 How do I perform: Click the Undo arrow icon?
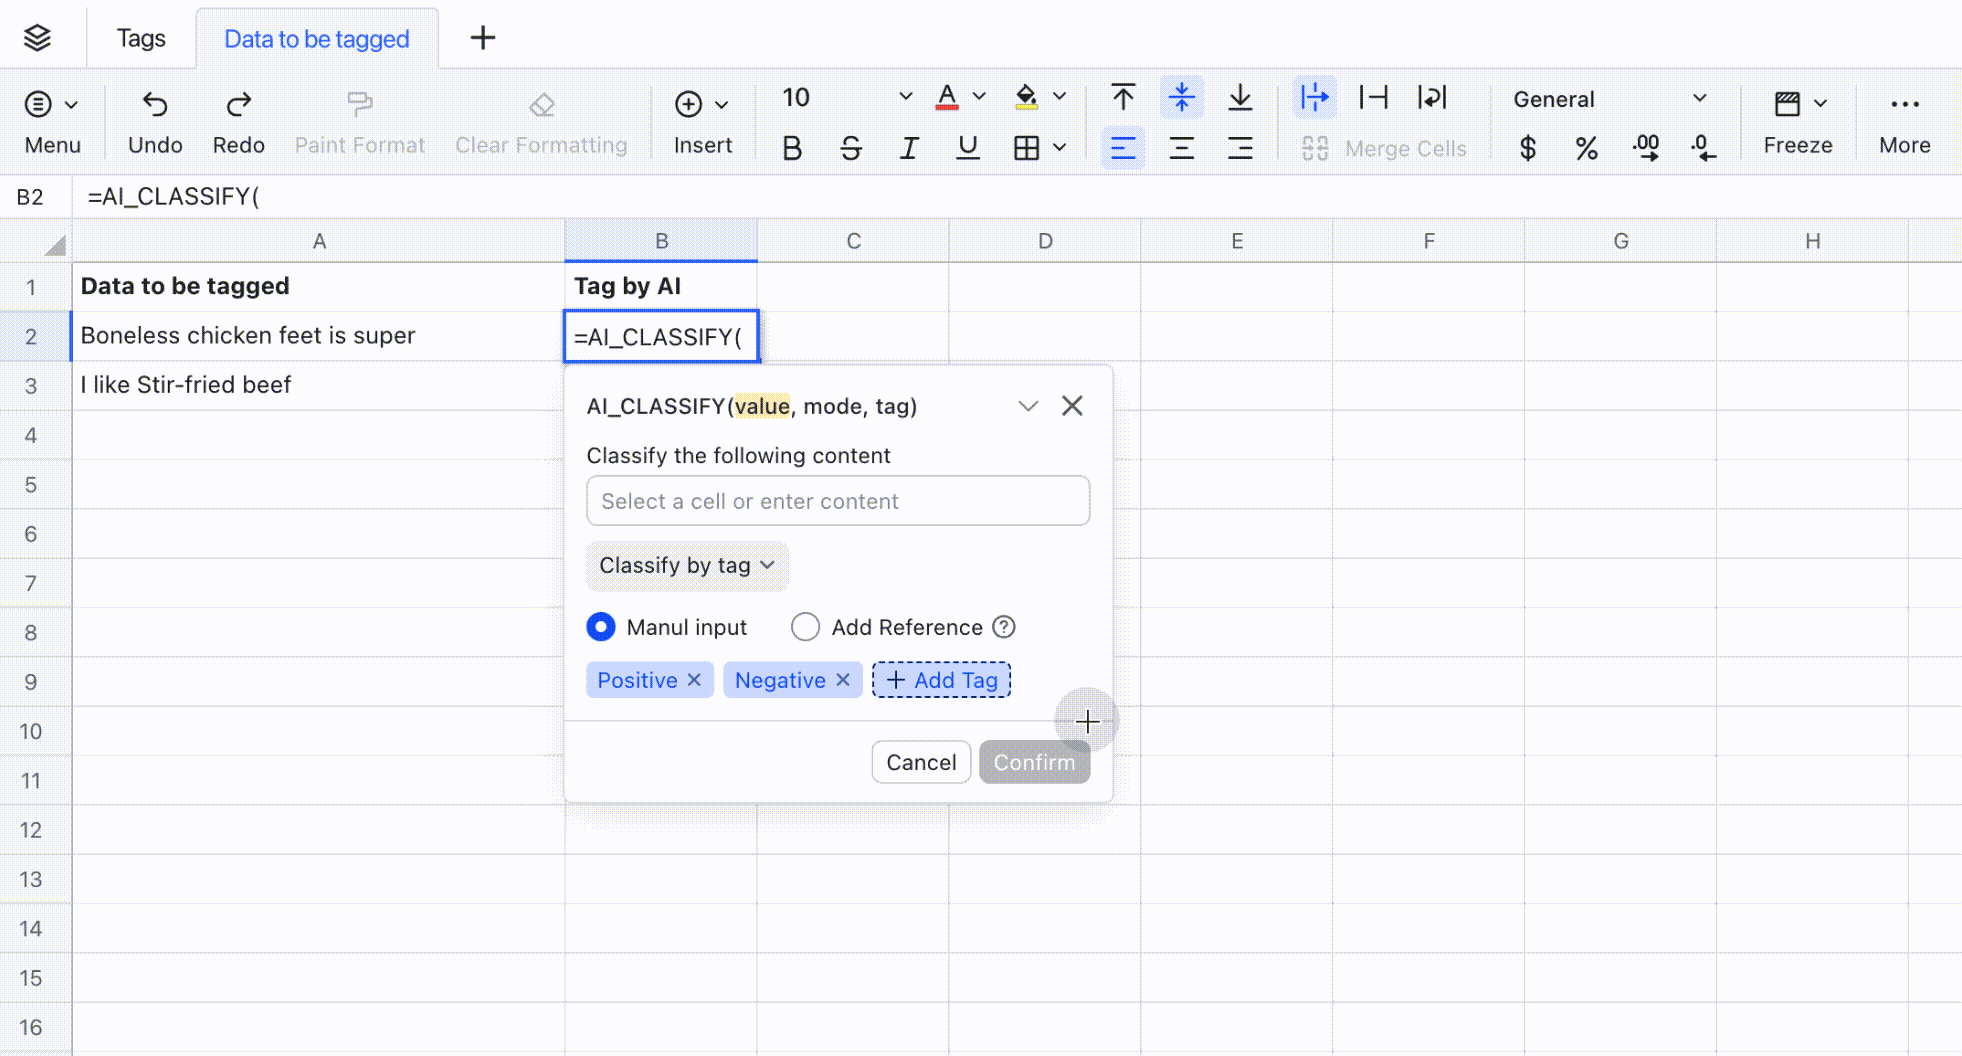(155, 104)
